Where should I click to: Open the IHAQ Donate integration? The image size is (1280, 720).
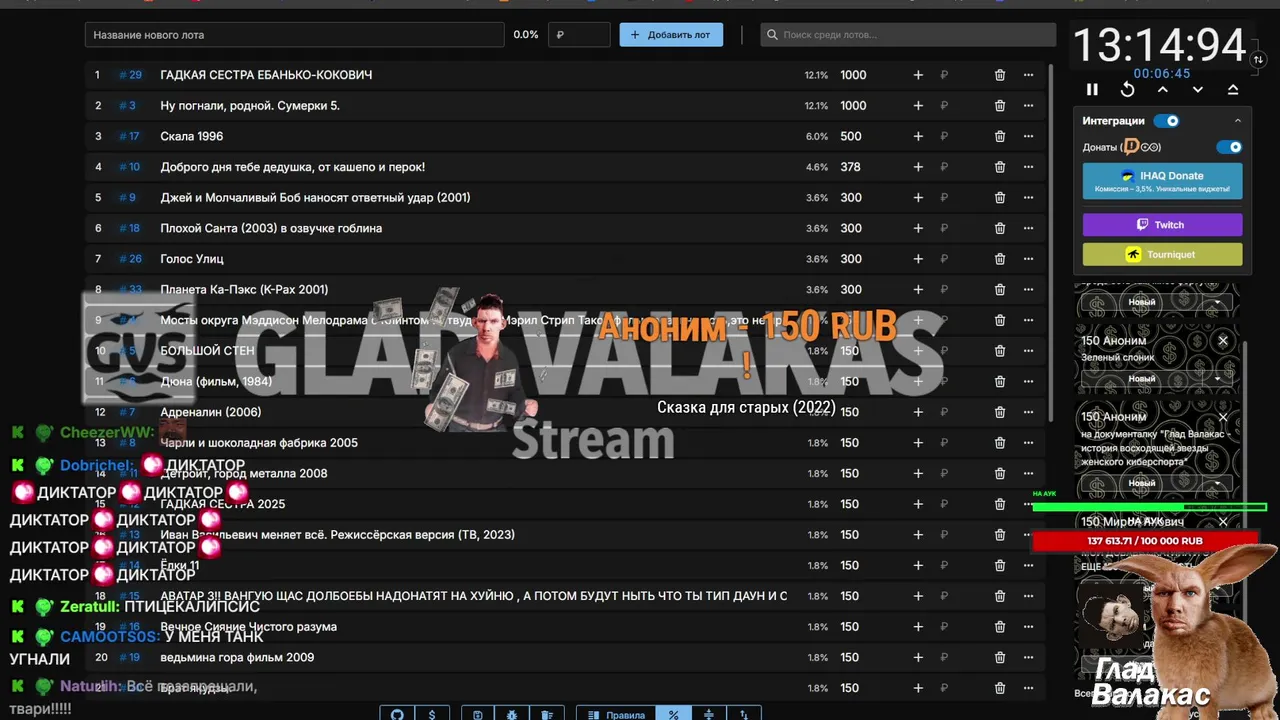(1162, 181)
